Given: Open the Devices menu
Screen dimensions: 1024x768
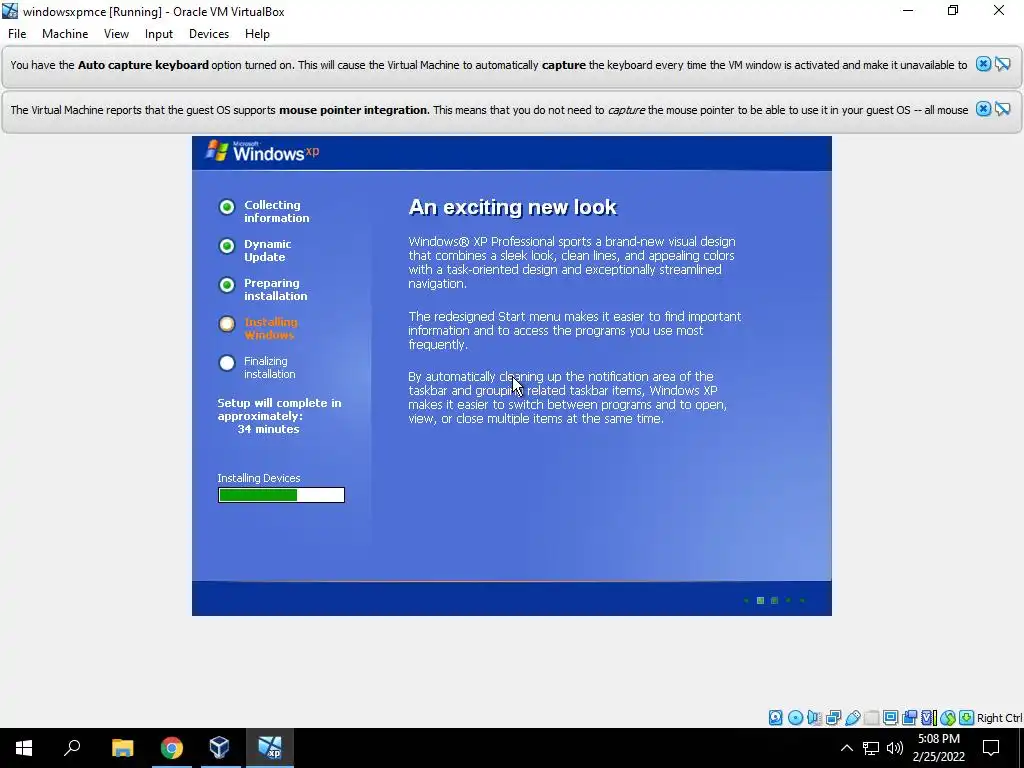Looking at the screenshot, I should point(209,34).
